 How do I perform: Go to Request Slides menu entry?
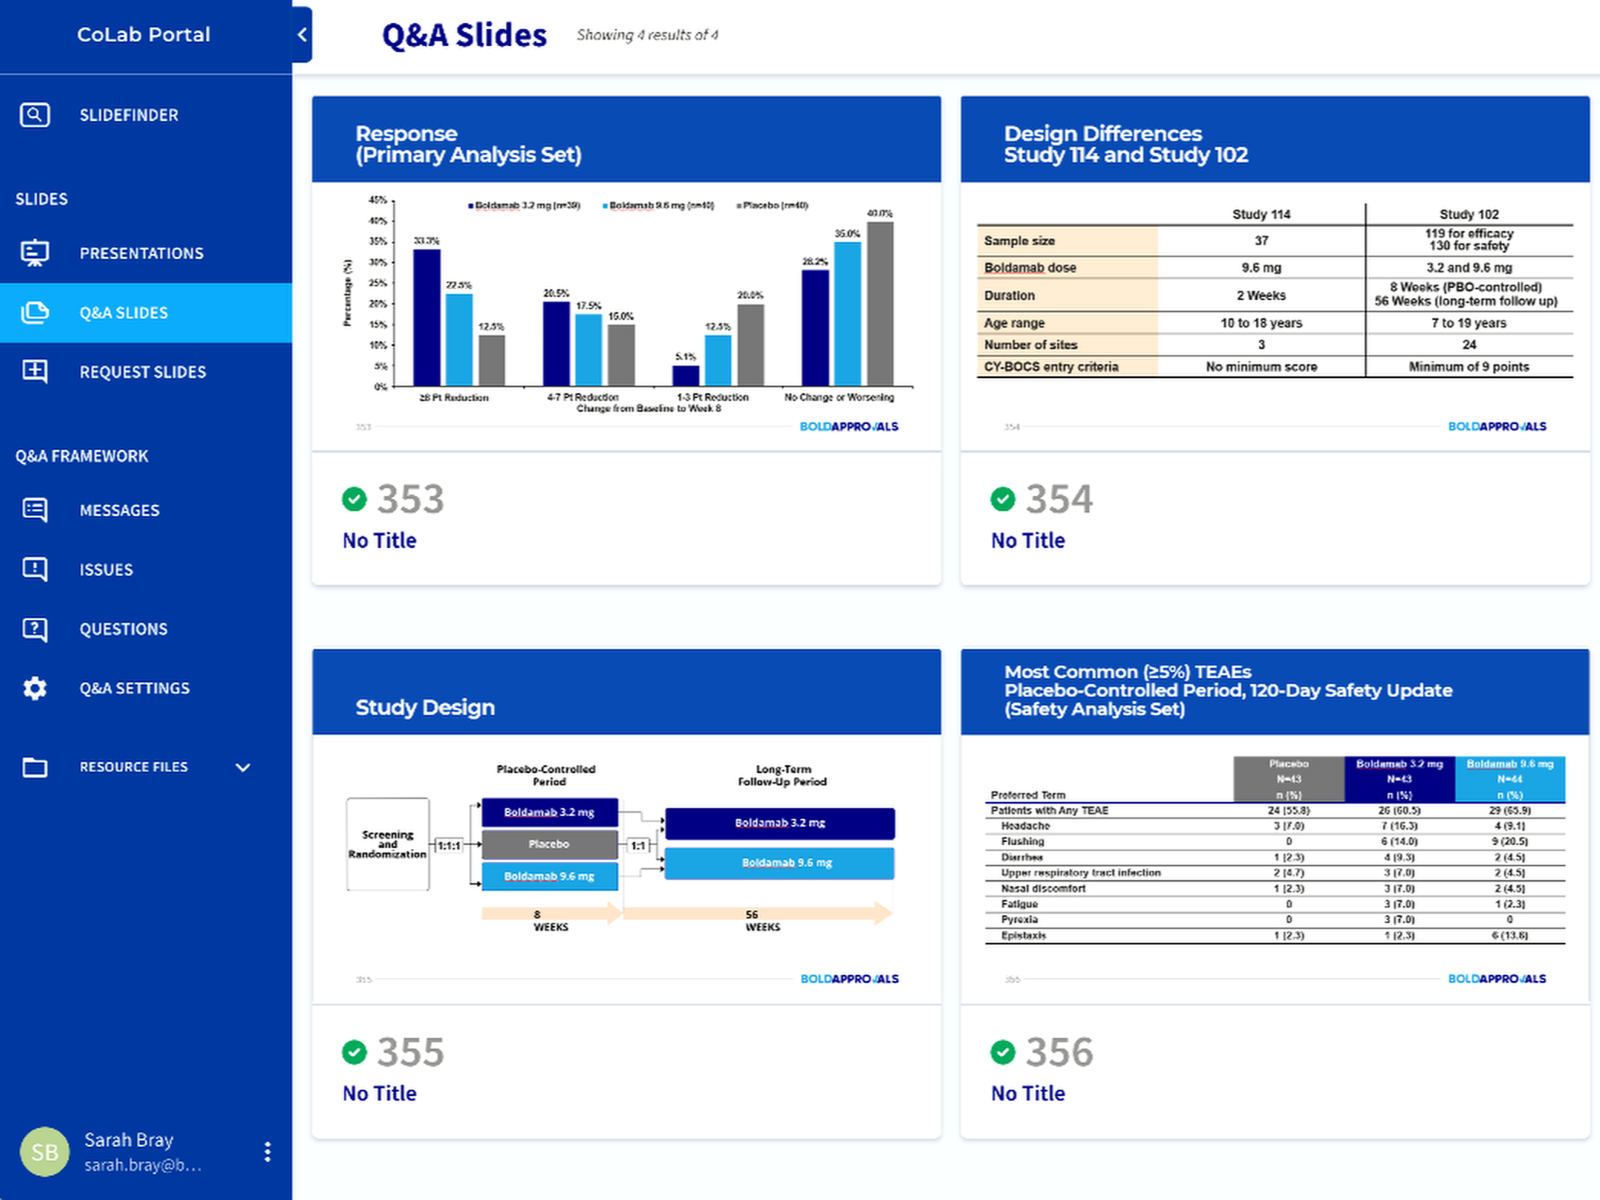[143, 372]
